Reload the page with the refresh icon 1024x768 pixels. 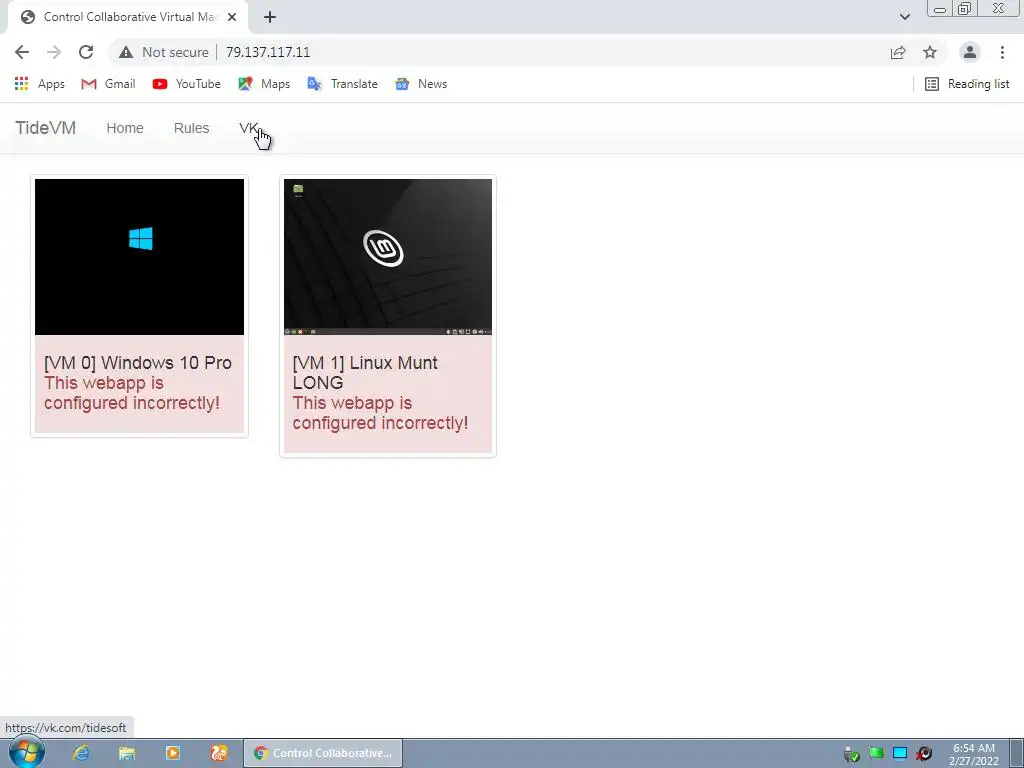86,52
